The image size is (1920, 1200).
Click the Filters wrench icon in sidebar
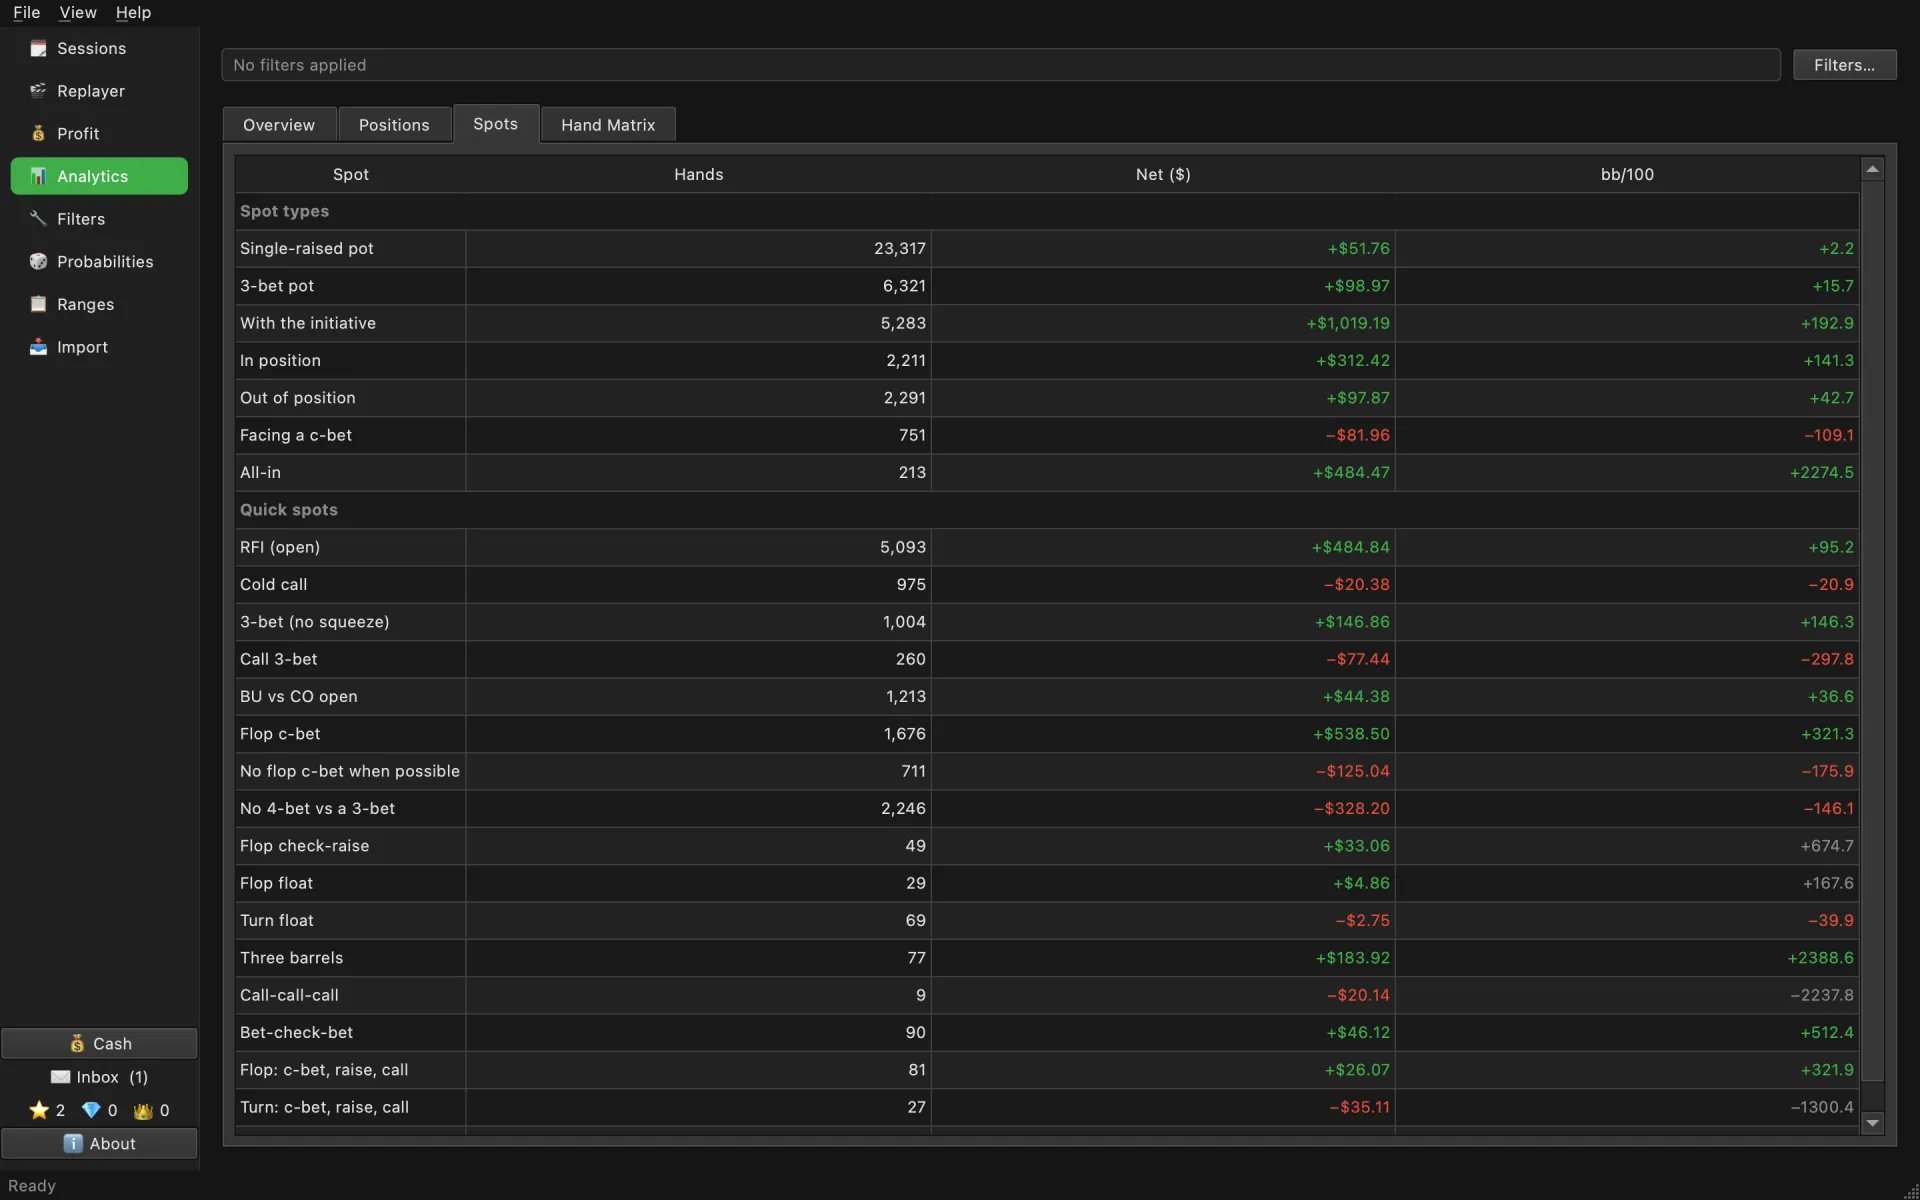click(38, 219)
